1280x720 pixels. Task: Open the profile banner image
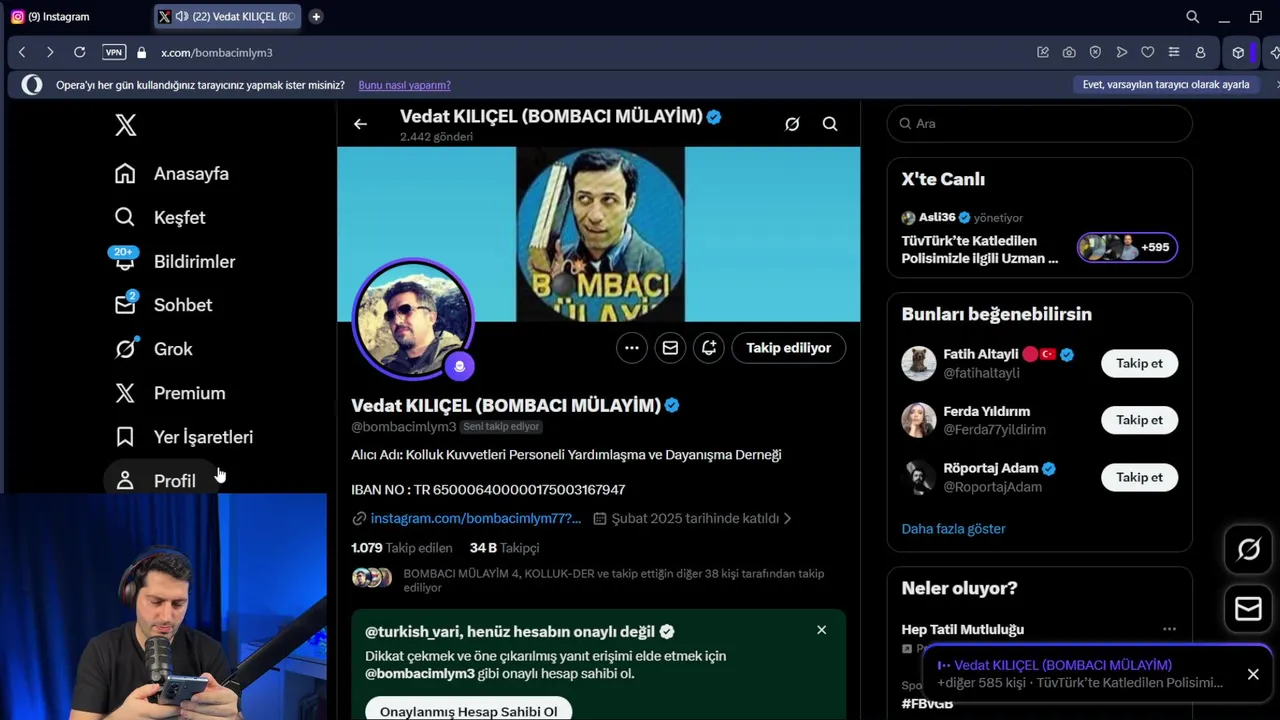pos(599,234)
